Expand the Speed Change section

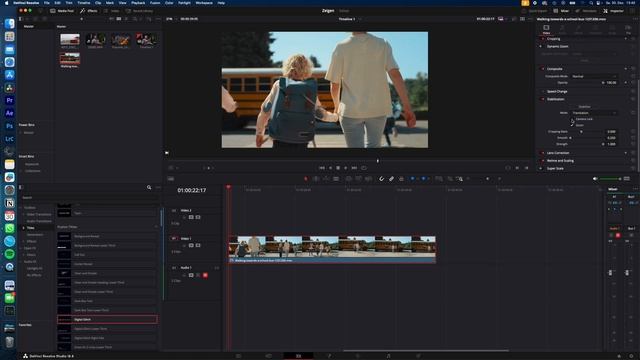pos(557,91)
